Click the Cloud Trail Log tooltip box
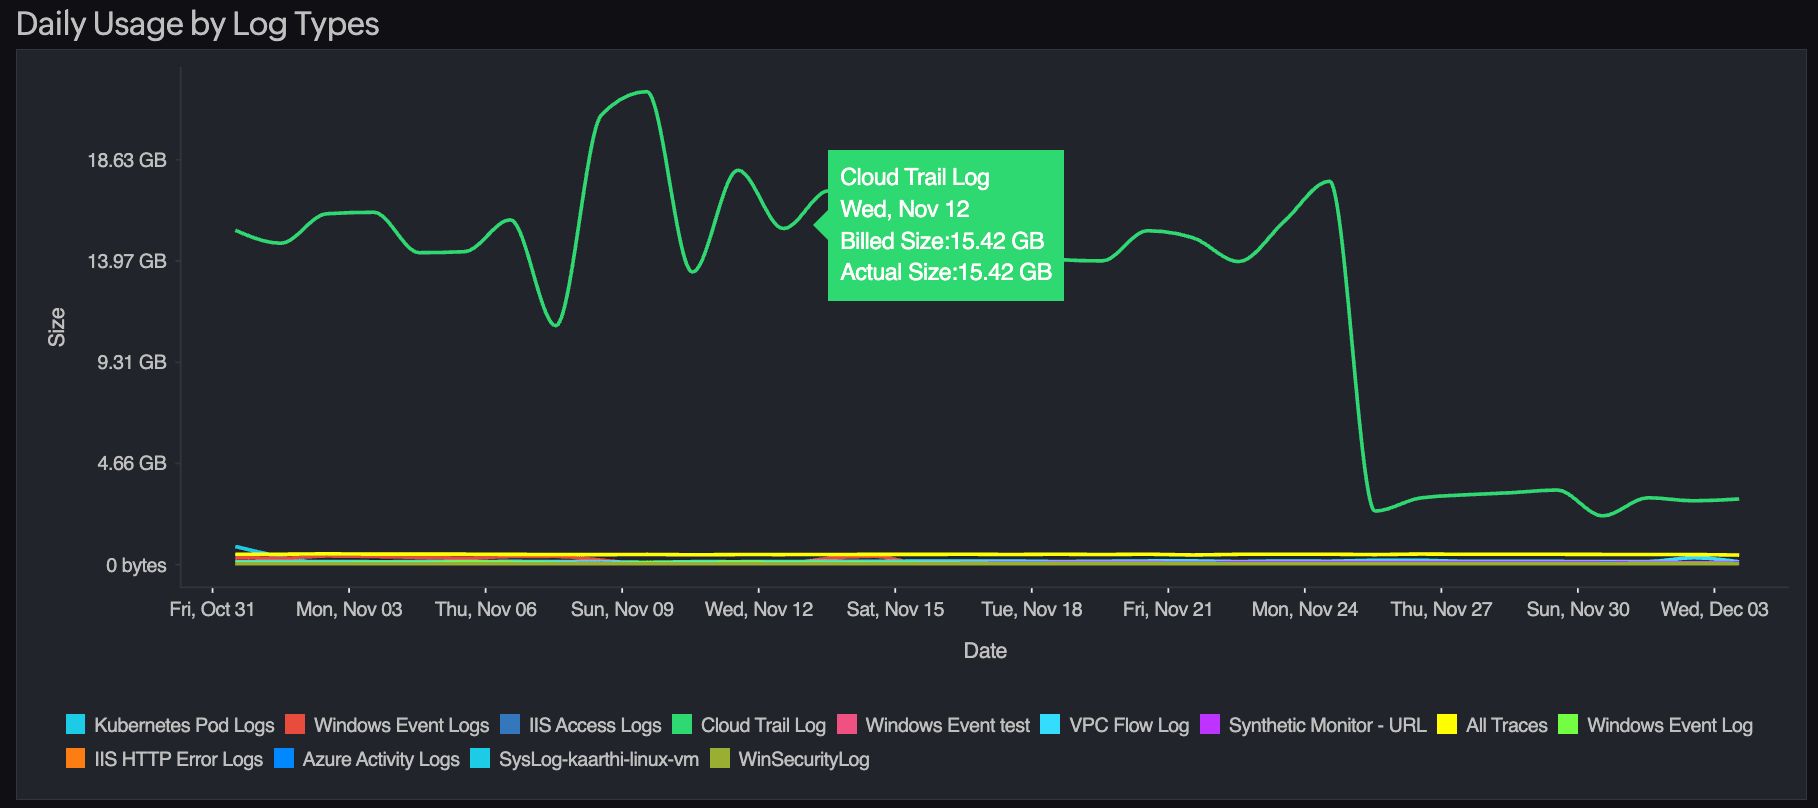Screen dimensions: 1818x808 click(945, 225)
